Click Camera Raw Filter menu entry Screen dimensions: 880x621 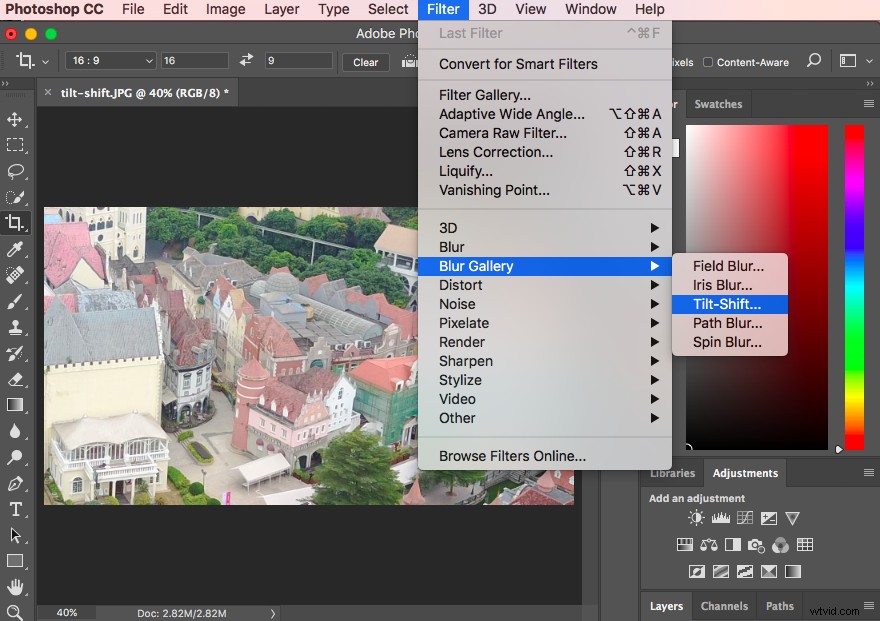(503, 133)
